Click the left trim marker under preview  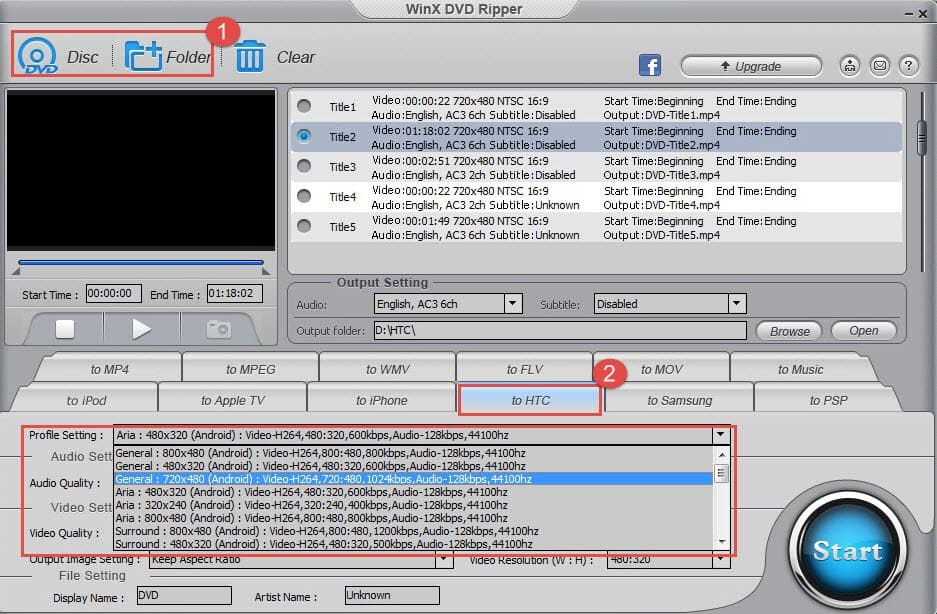coord(16,271)
